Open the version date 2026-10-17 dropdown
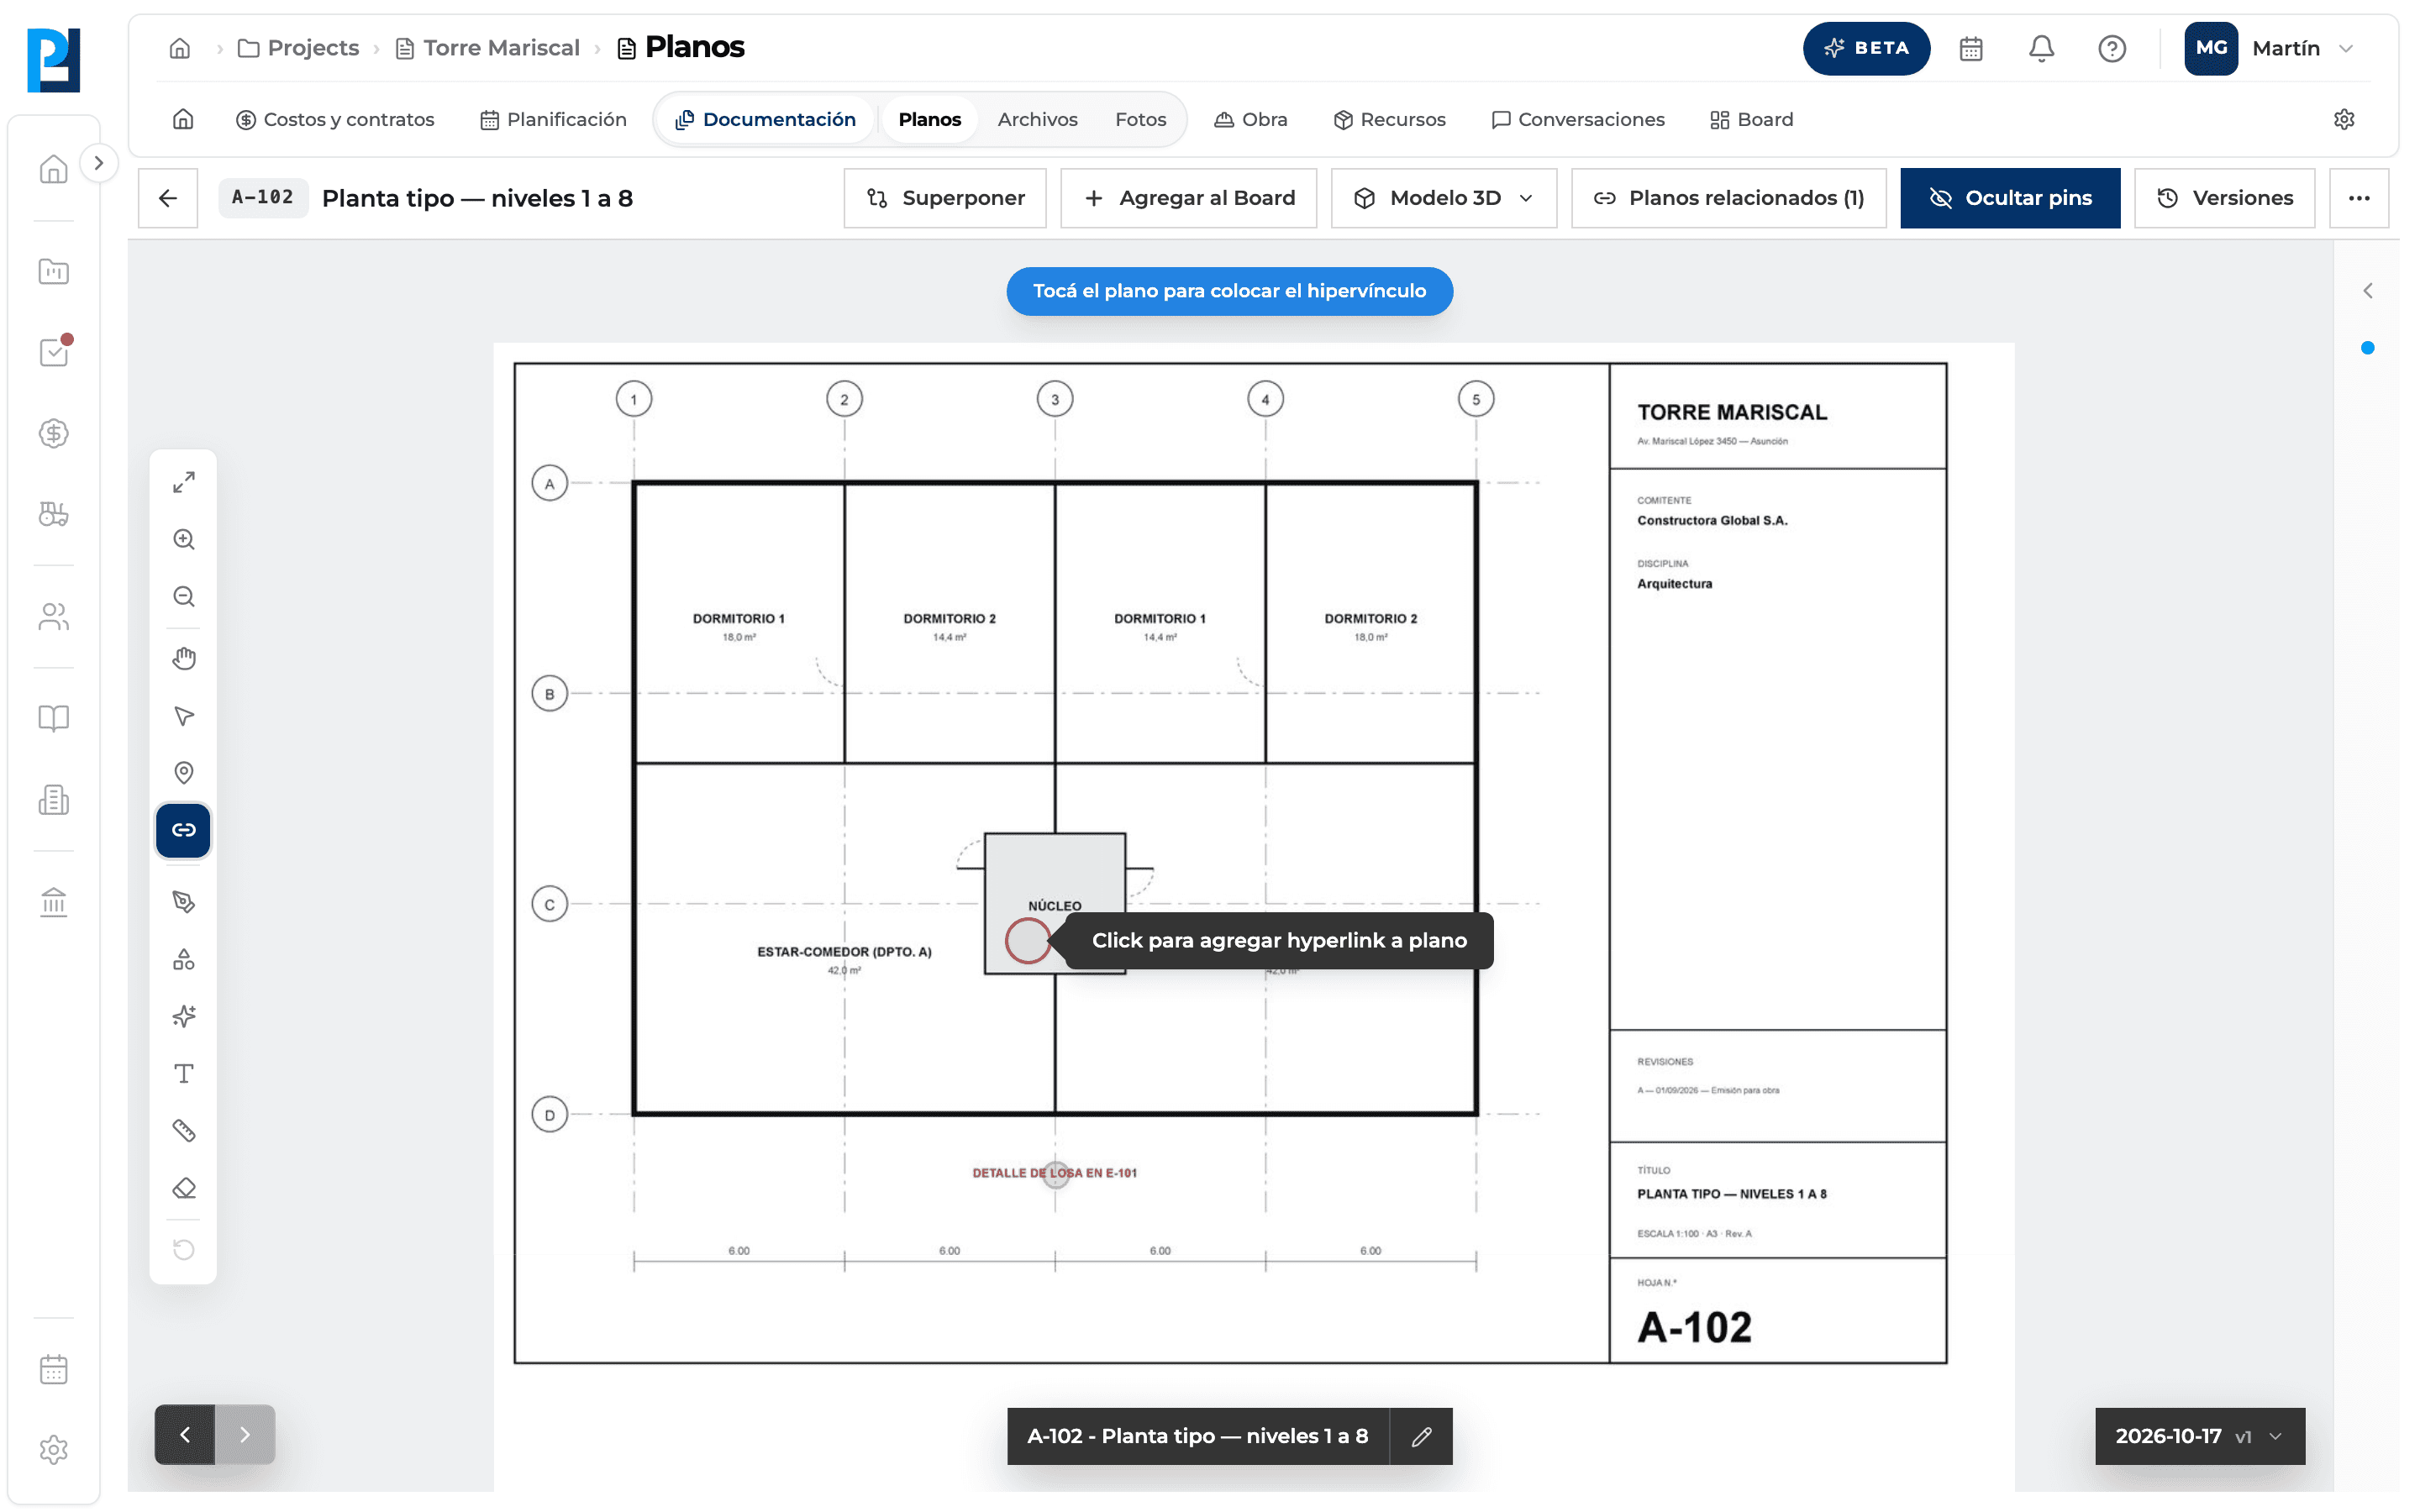 pos(2200,1436)
